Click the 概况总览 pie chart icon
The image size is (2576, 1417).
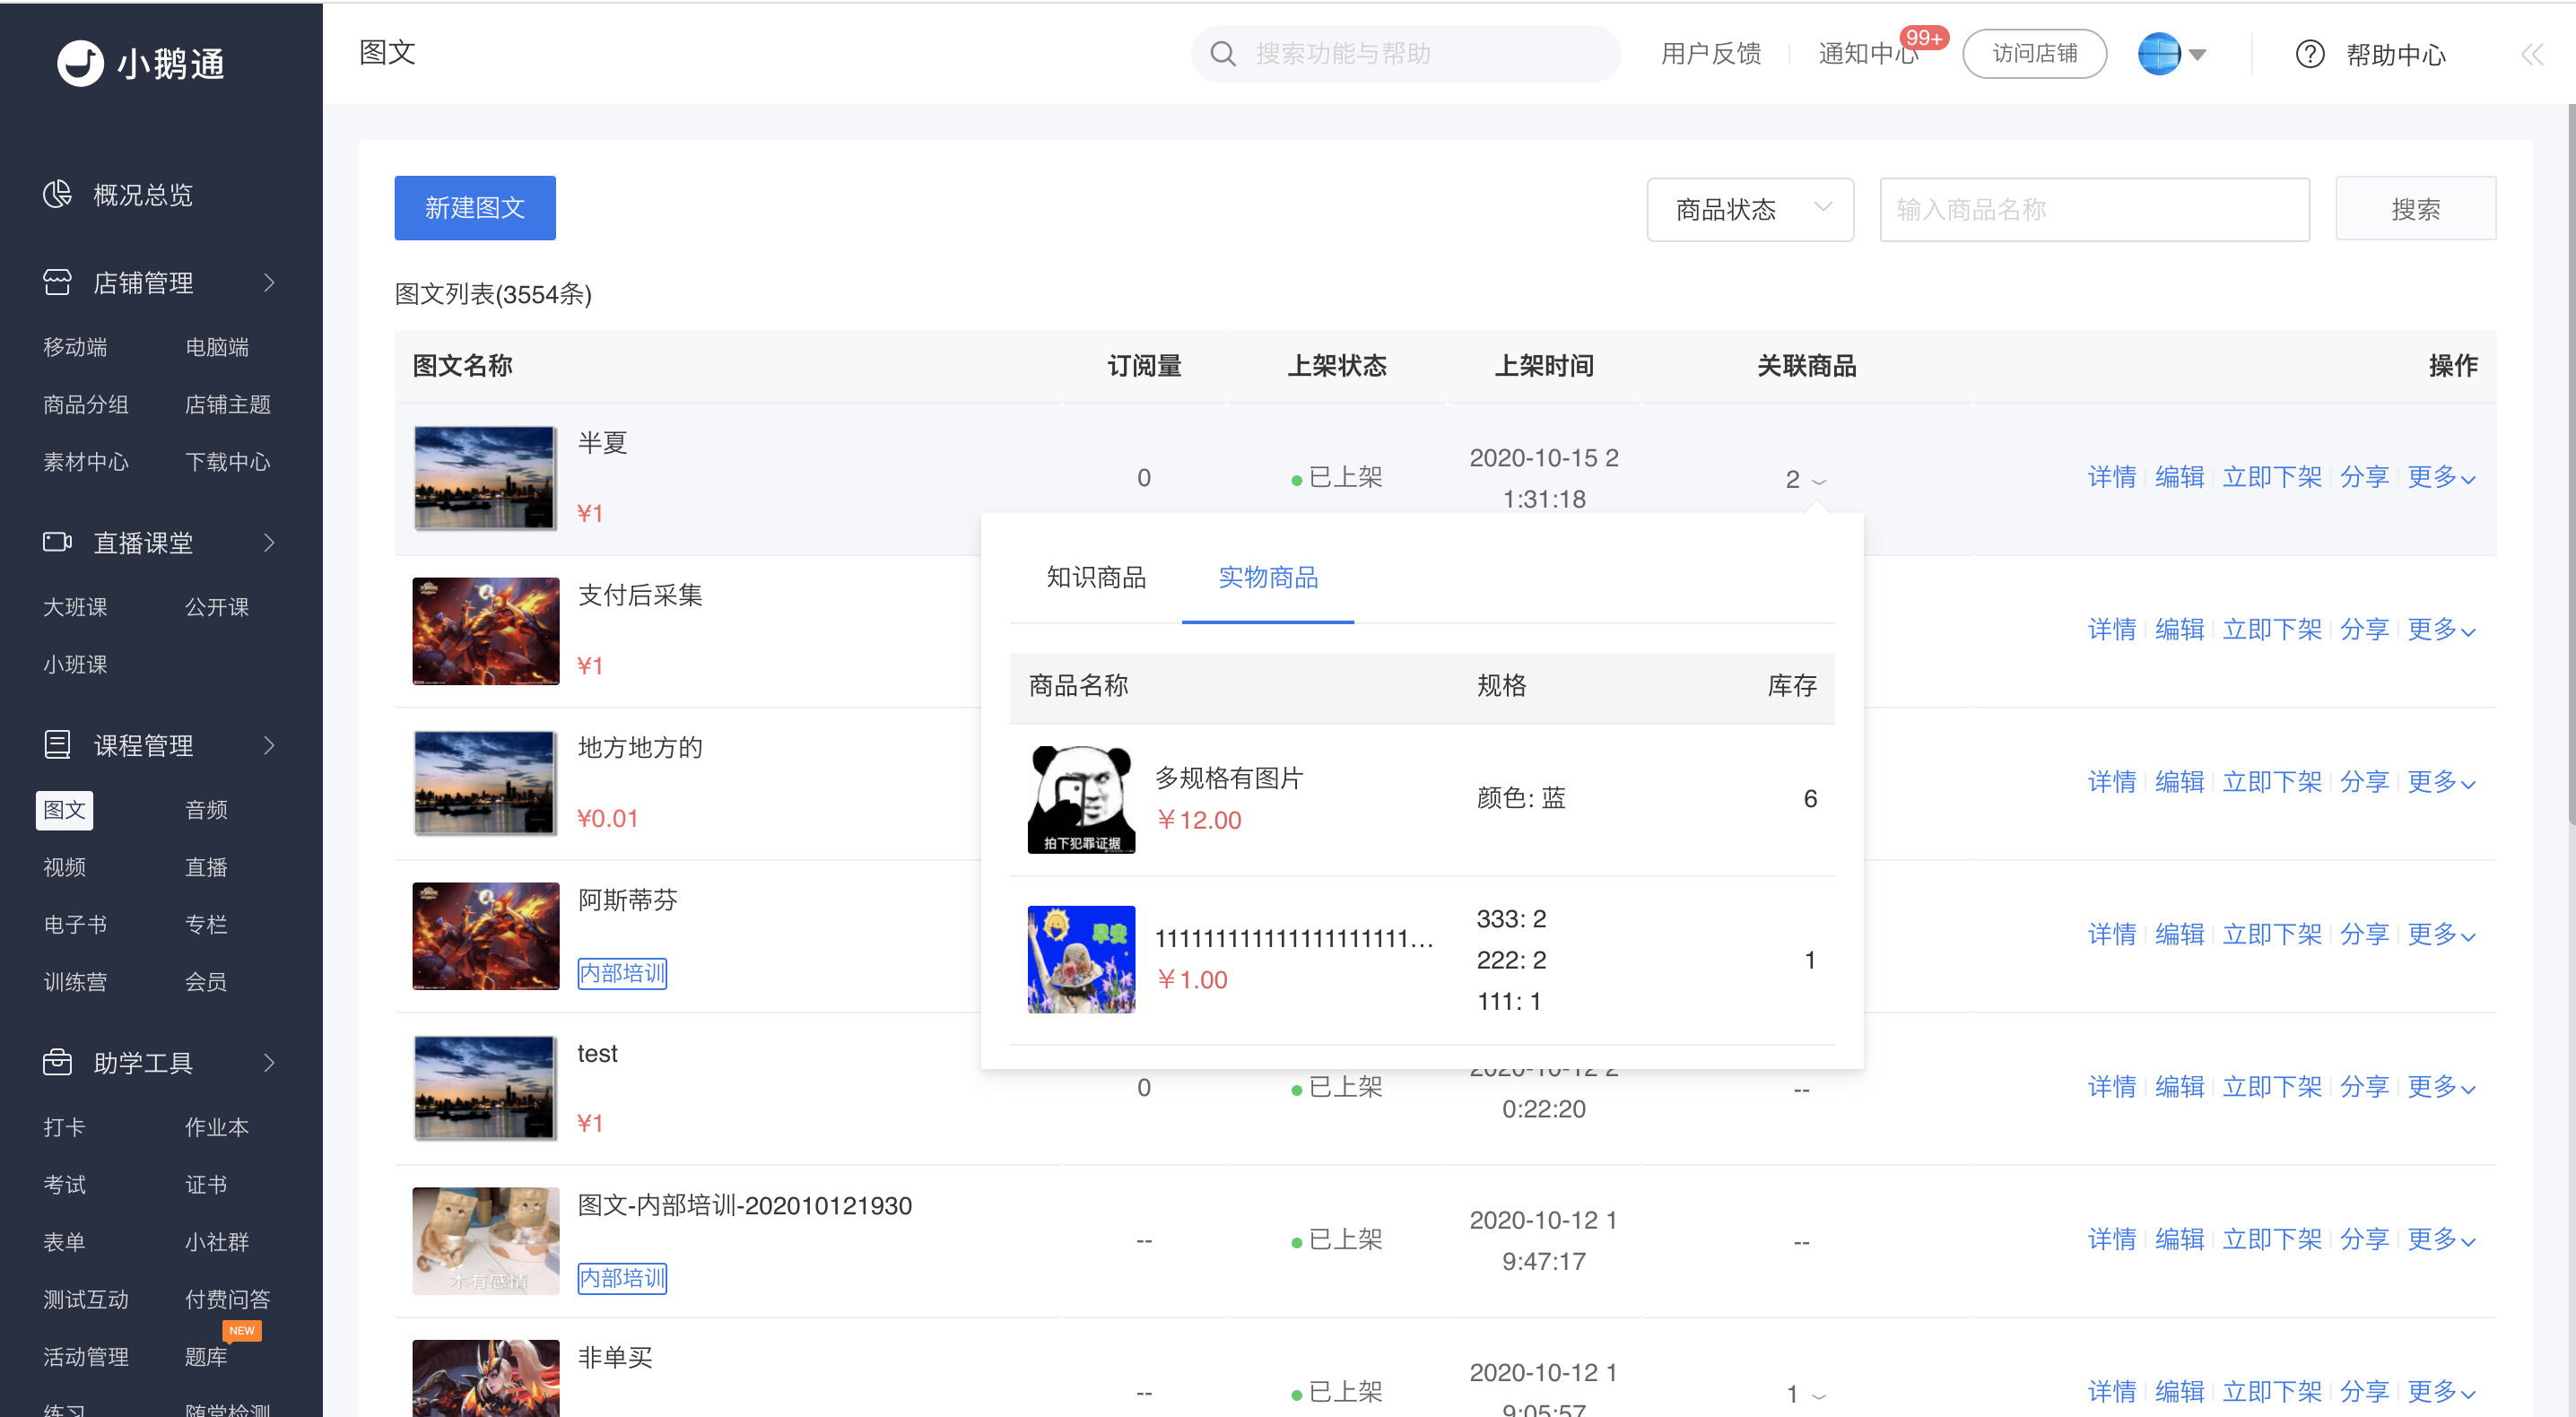click(x=57, y=194)
